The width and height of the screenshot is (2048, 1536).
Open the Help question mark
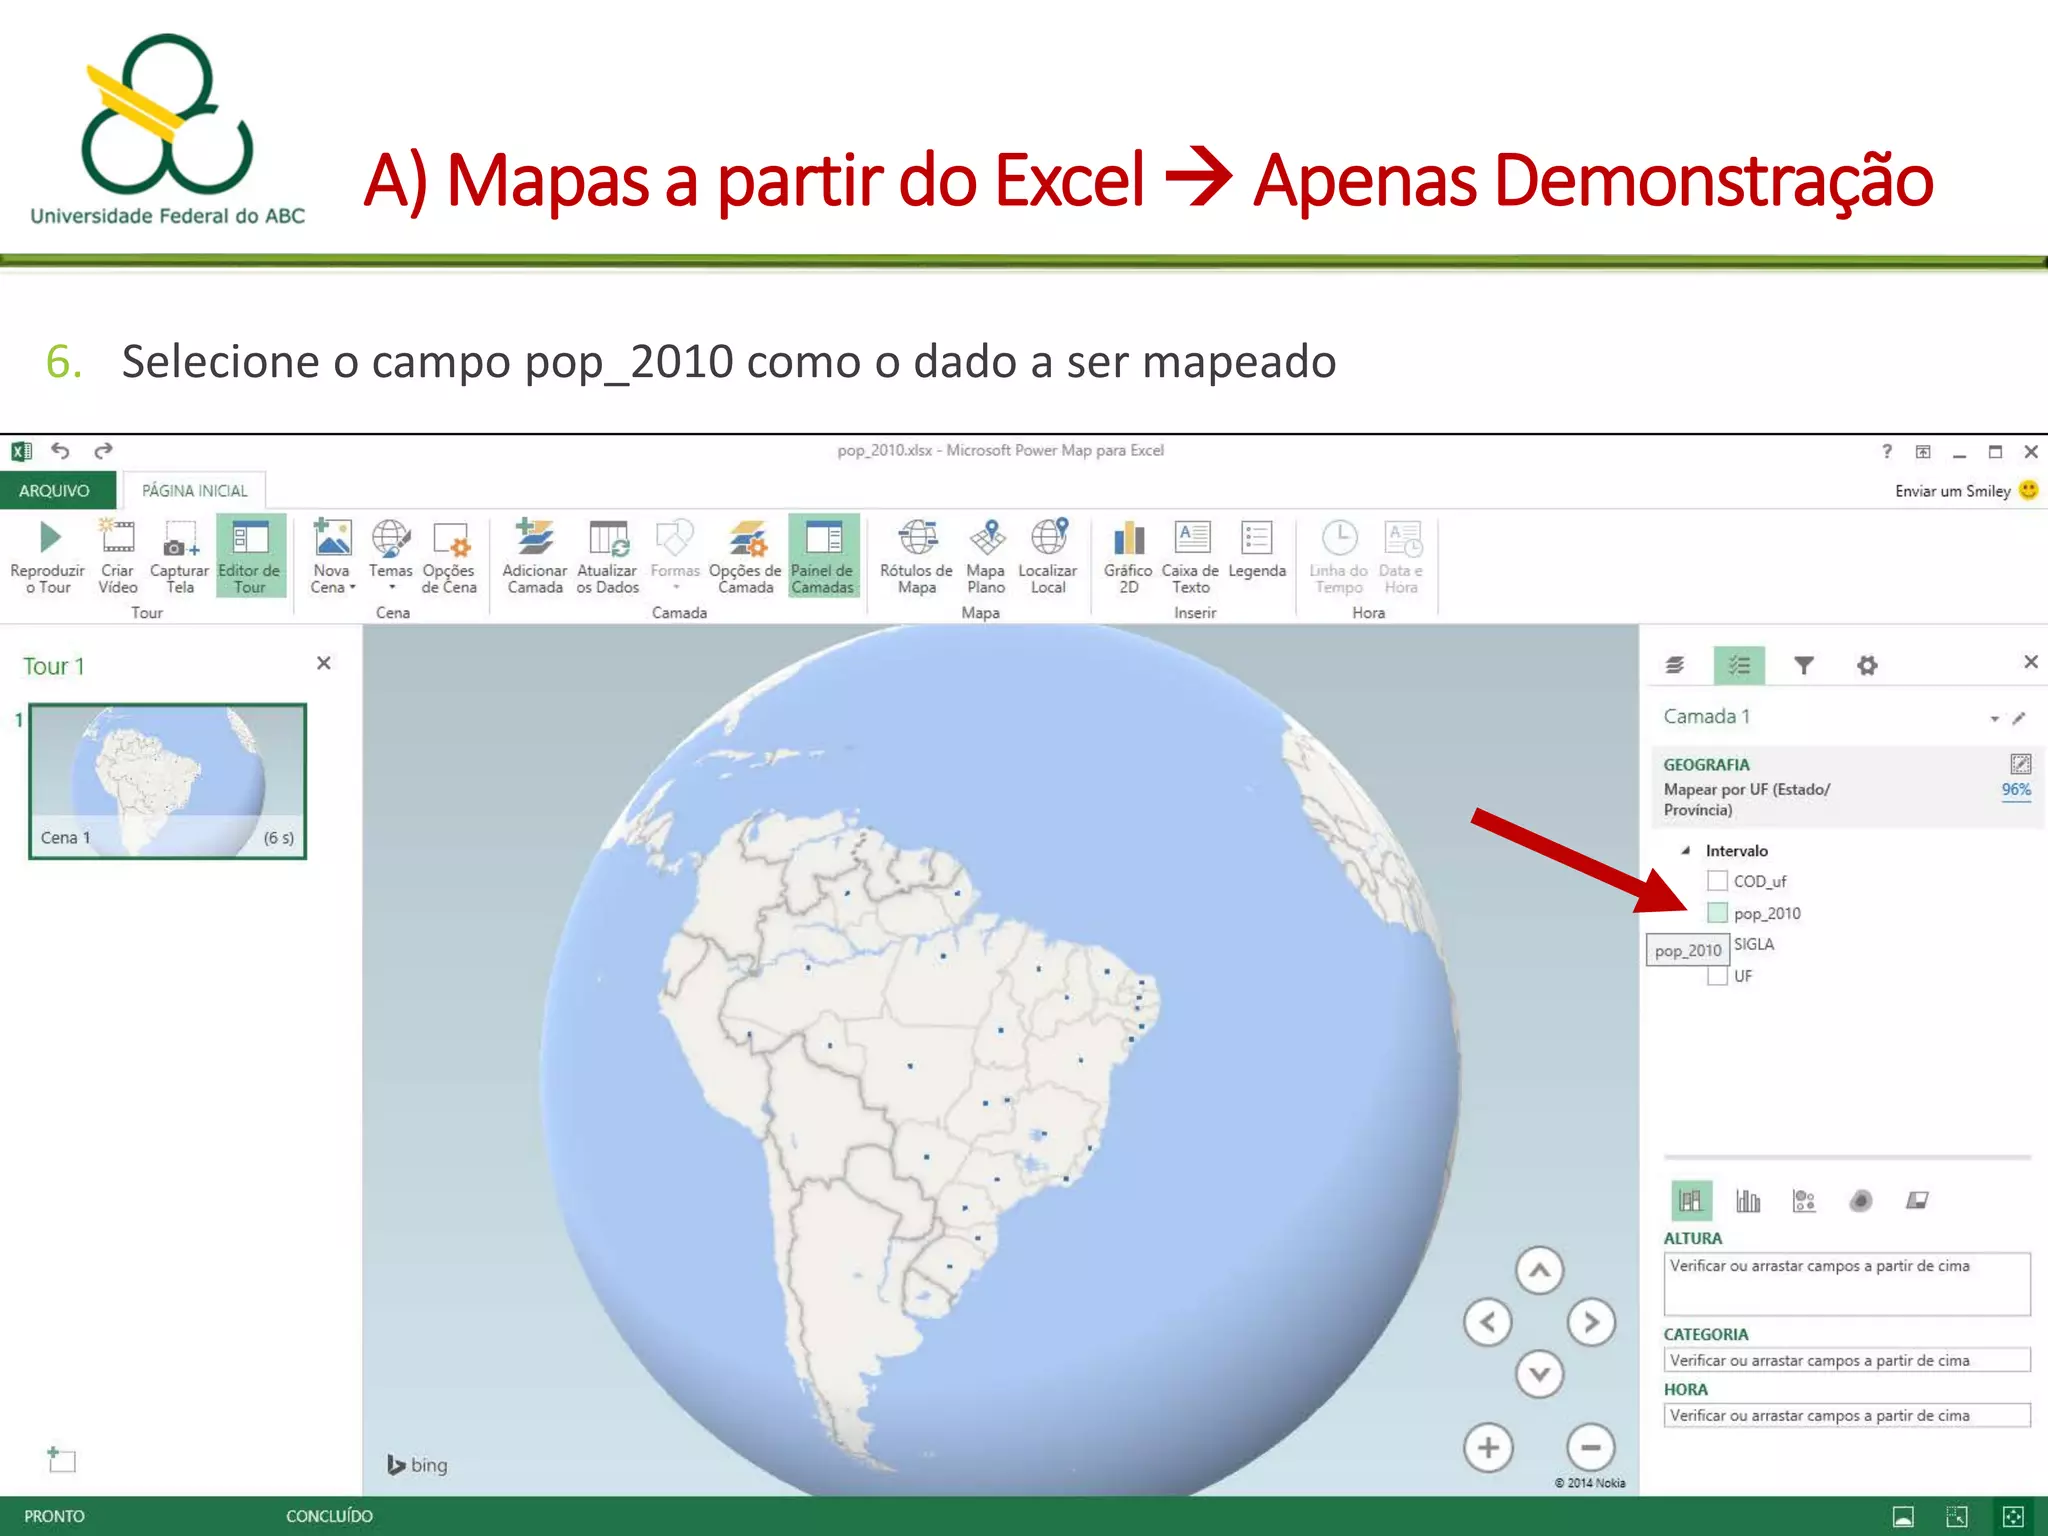coord(1887,451)
